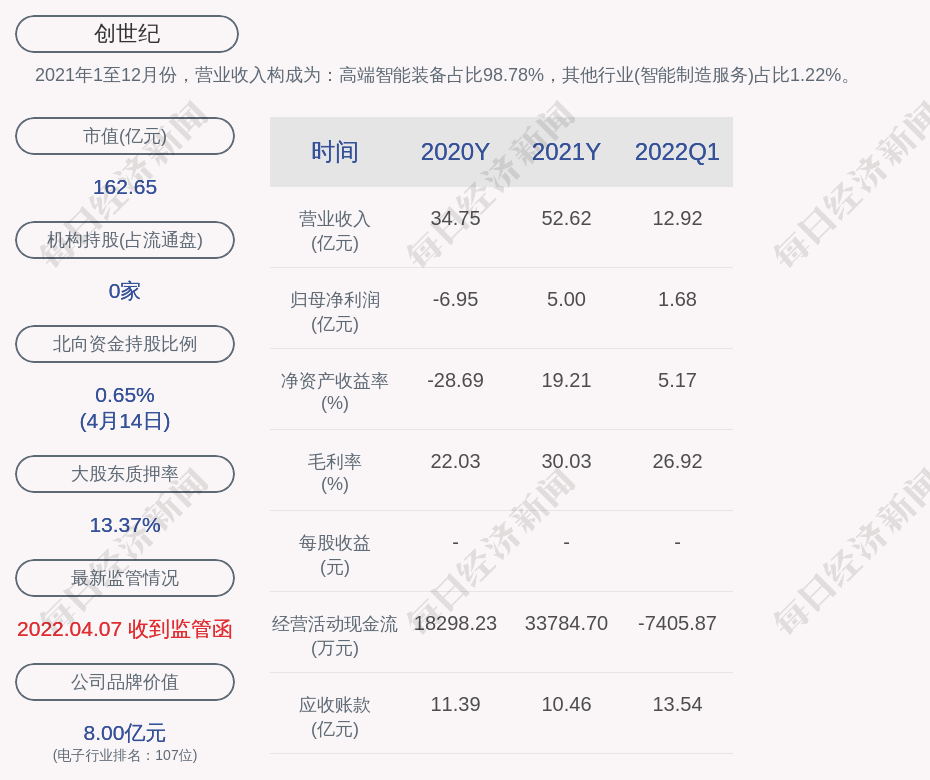Click the 时间 table header
This screenshot has height=780, width=930.
335,152
